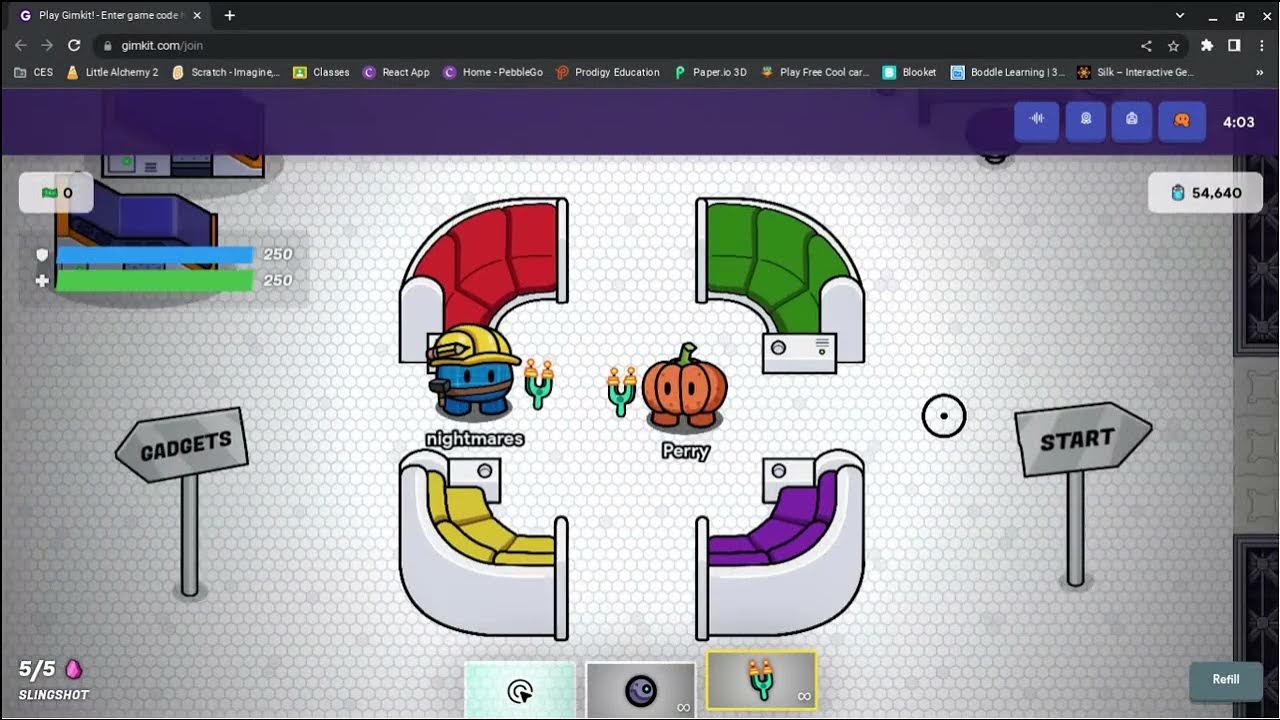Image resolution: width=1280 pixels, height=720 pixels.
Task: Click the orange character icon button in header
Action: click(1181, 120)
